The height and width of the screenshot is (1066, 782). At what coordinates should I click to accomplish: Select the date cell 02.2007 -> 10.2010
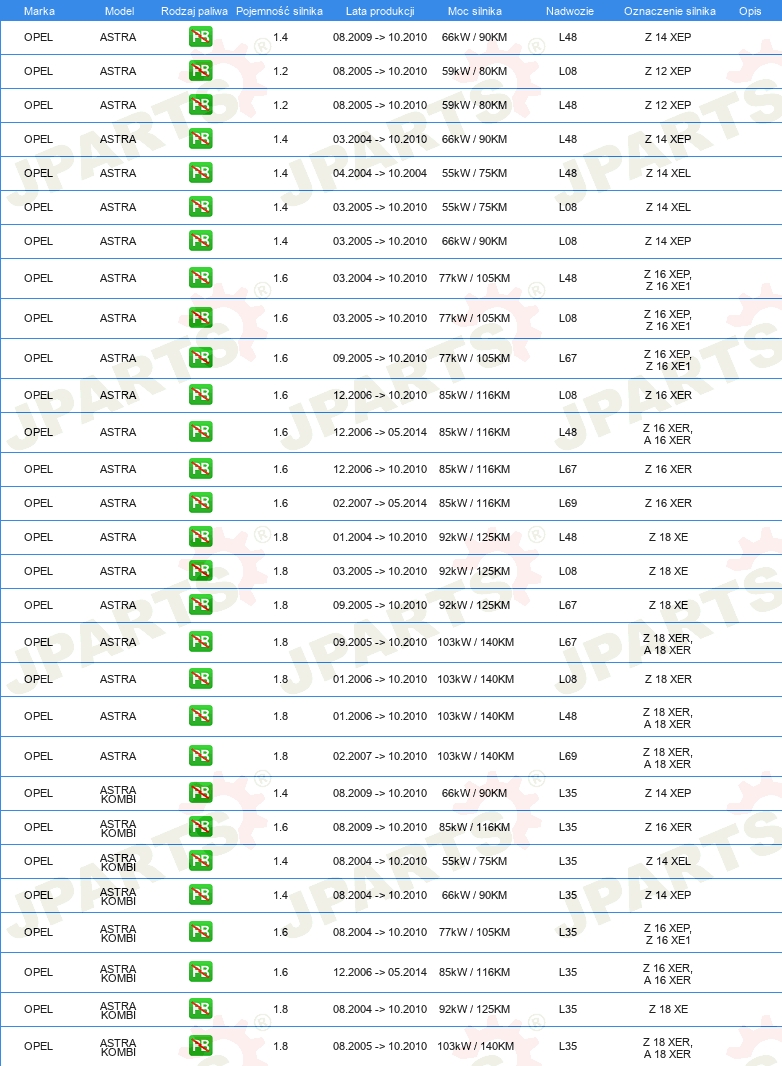pos(380,756)
